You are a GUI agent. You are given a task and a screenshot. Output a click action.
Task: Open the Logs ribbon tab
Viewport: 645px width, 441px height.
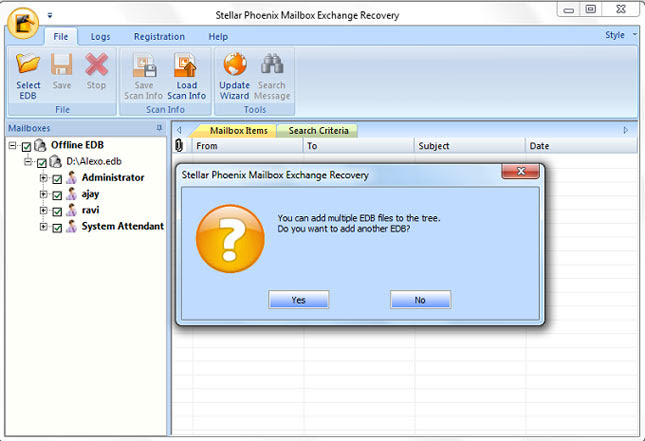[x=100, y=37]
